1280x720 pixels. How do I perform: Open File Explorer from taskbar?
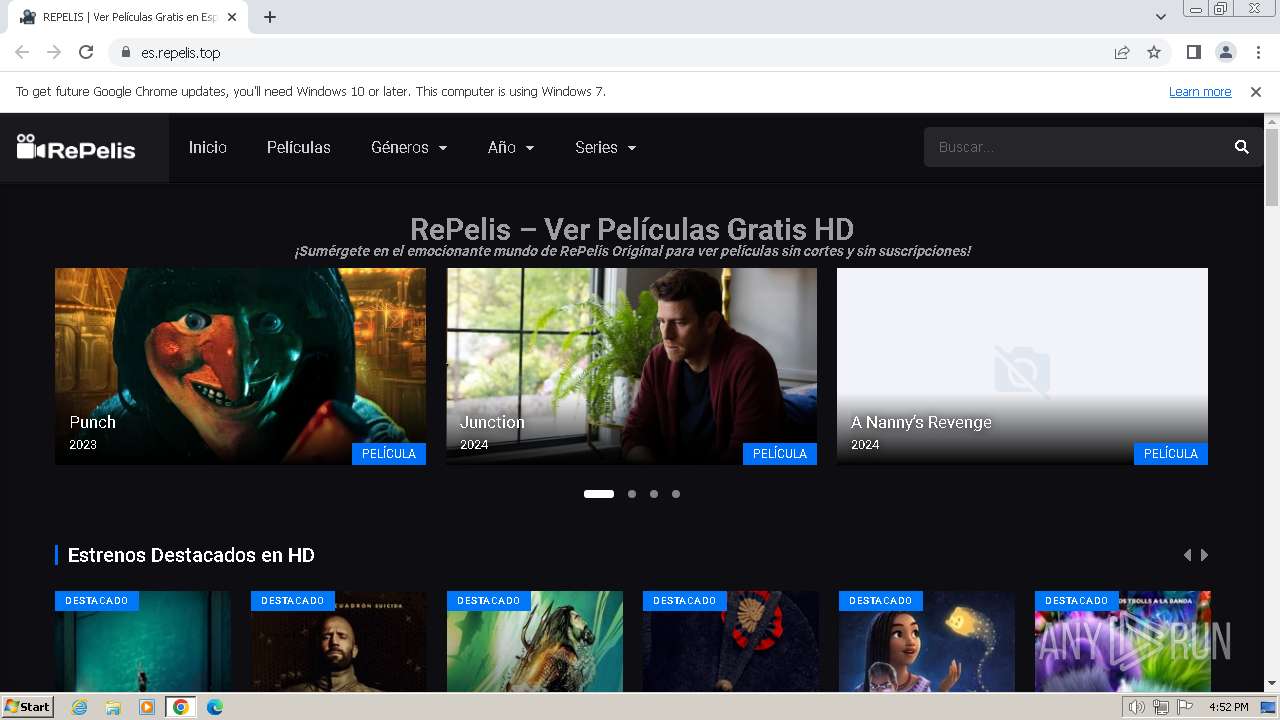click(113, 707)
